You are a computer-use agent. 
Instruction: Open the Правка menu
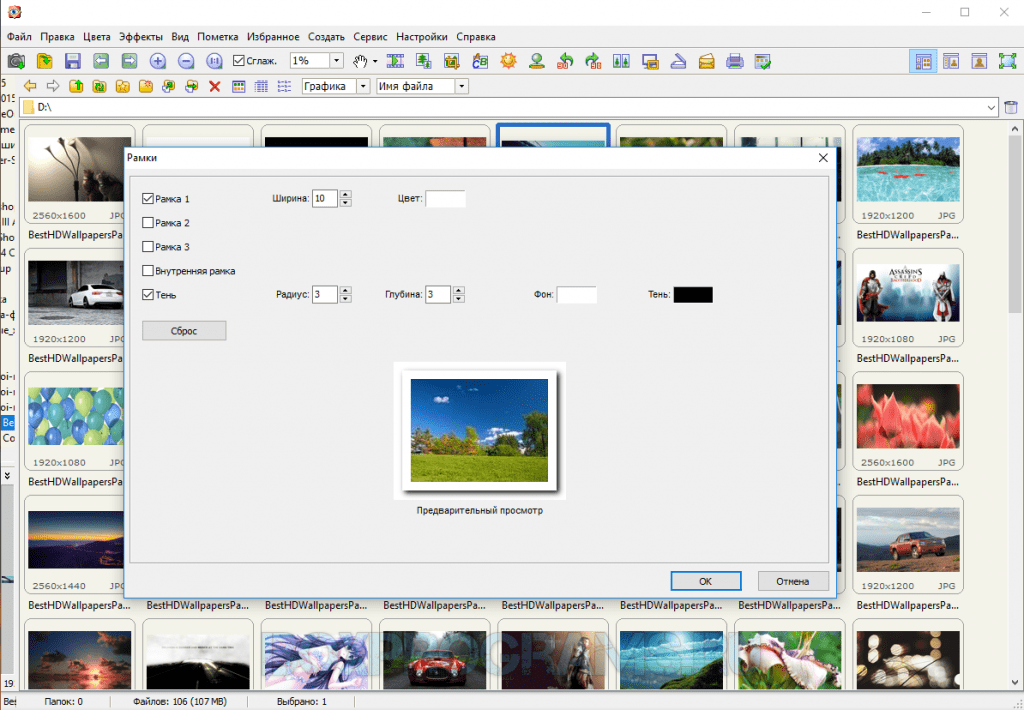(x=57, y=37)
